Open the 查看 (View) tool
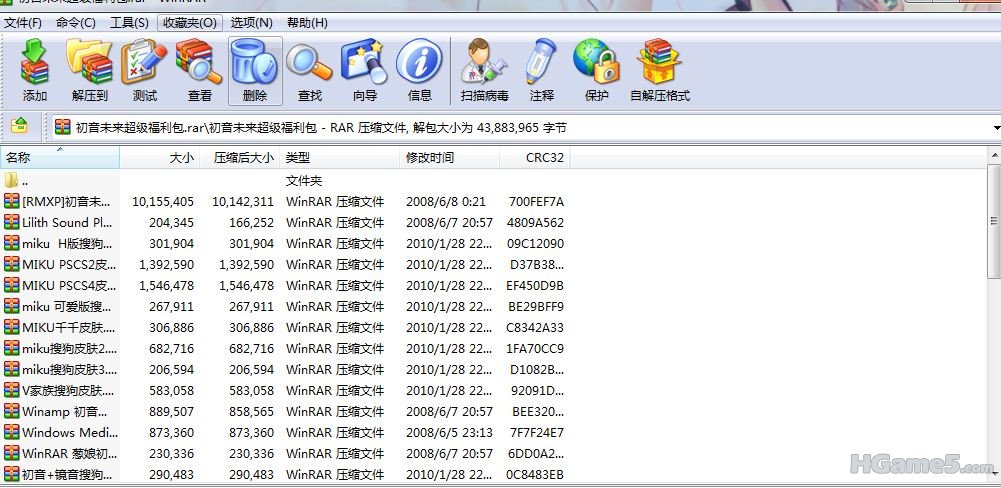The image size is (1001, 488). (199, 70)
